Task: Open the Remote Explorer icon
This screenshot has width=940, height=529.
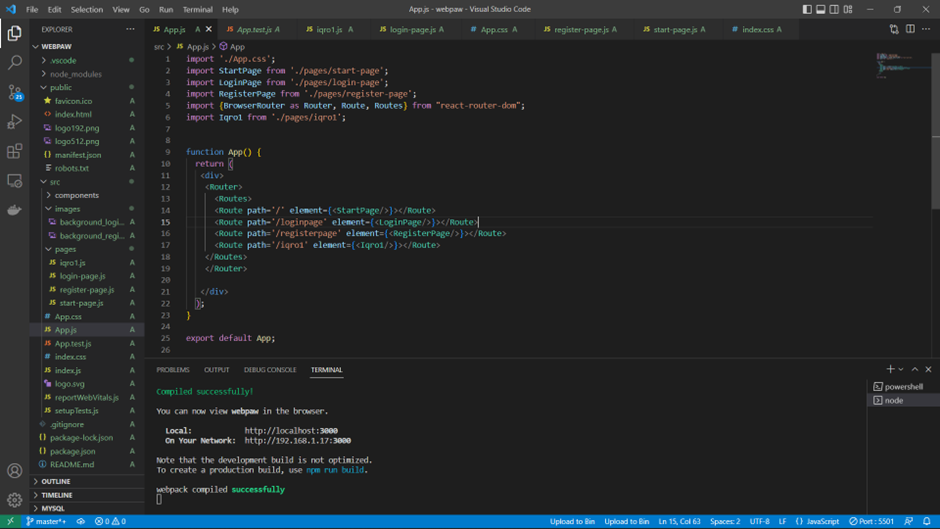Action: (x=14, y=181)
